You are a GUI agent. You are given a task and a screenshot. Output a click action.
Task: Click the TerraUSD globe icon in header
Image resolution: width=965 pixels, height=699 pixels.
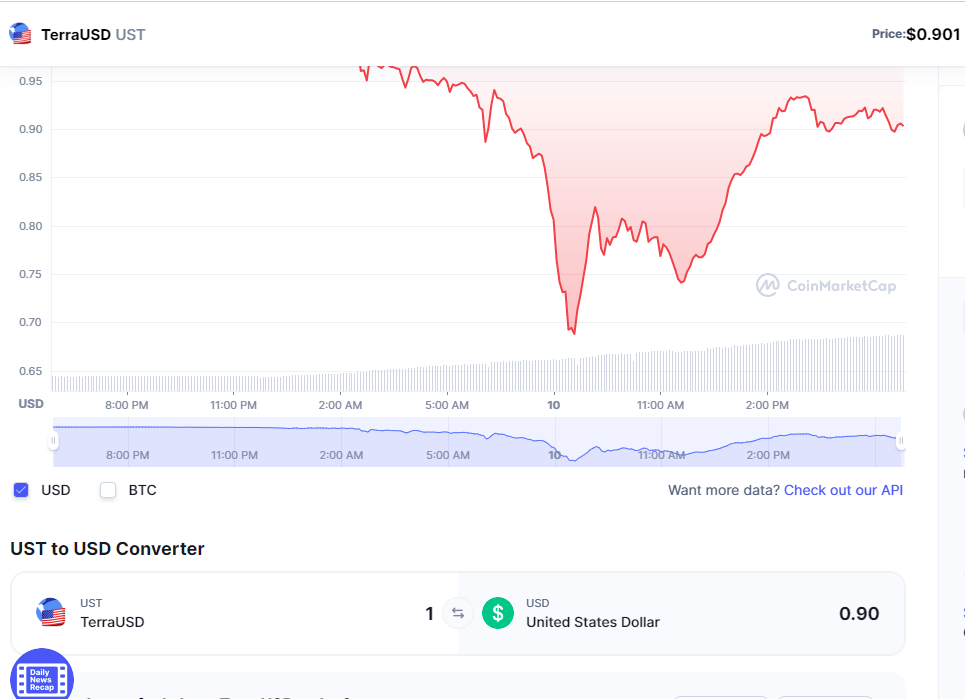pyautogui.click(x=20, y=34)
